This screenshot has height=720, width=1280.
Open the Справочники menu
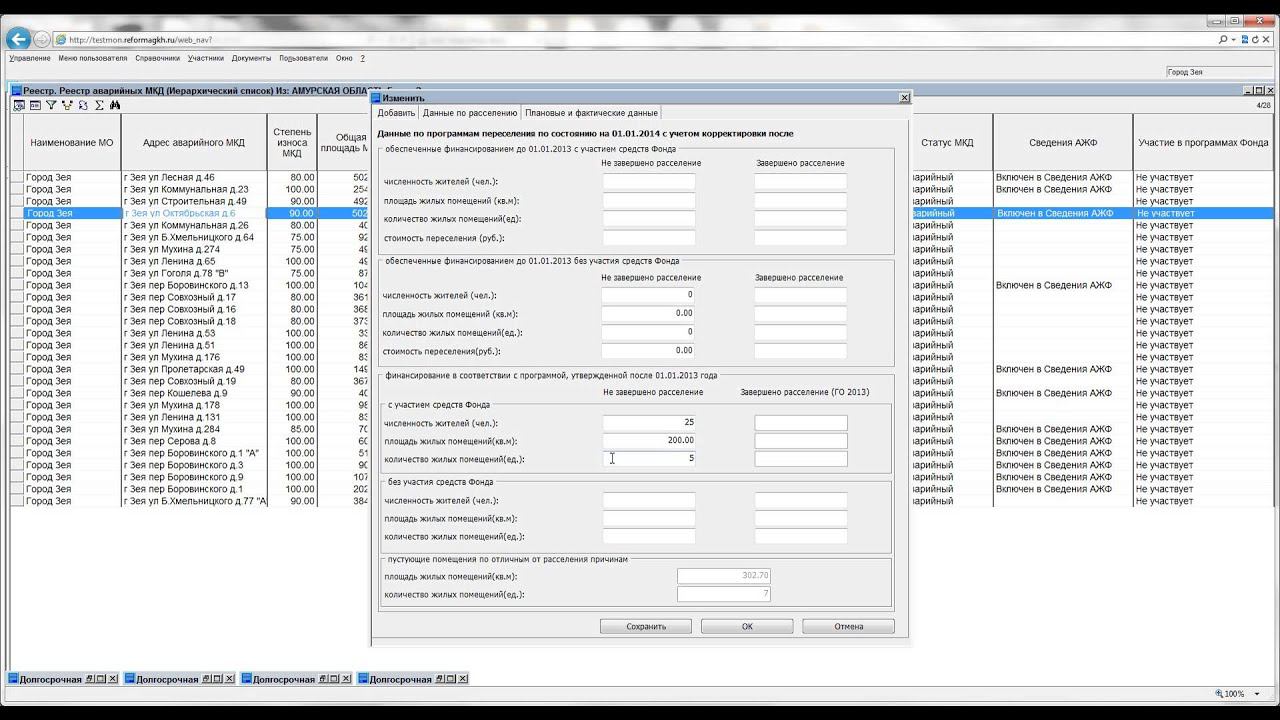[157, 58]
